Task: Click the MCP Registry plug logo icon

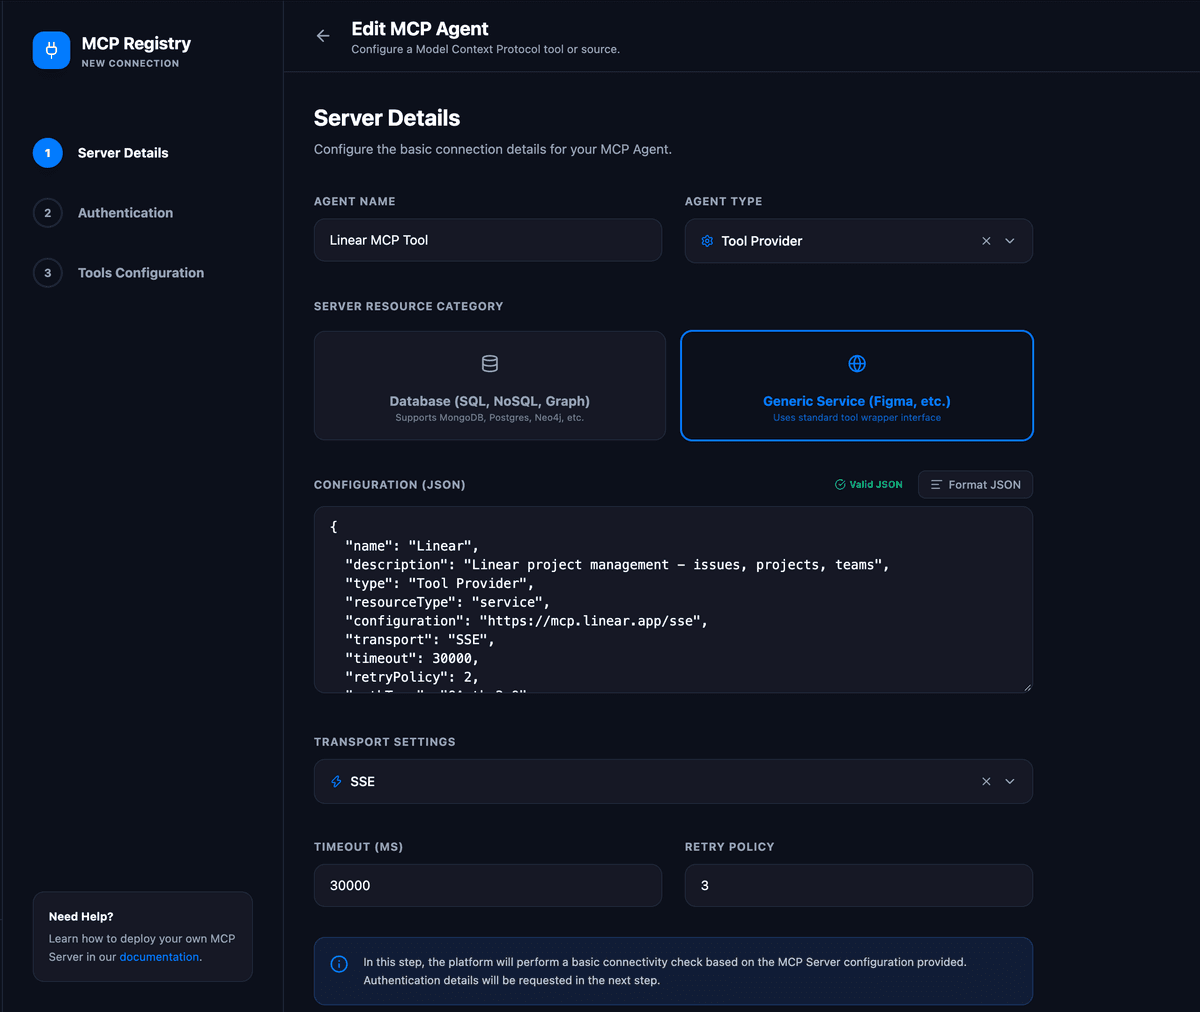Action: point(51,50)
